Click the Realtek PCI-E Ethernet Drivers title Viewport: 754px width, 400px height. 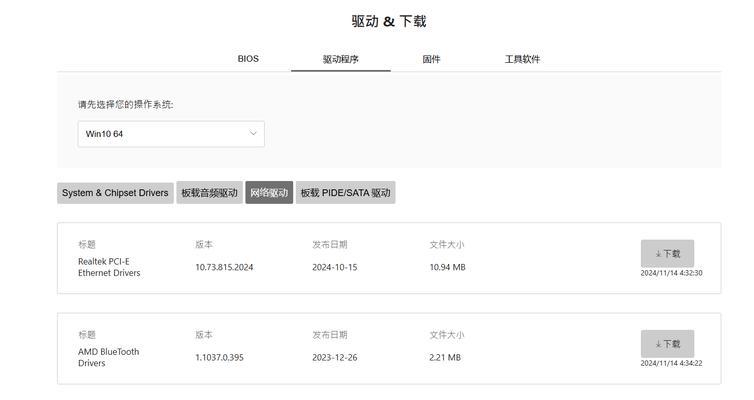click(x=109, y=267)
